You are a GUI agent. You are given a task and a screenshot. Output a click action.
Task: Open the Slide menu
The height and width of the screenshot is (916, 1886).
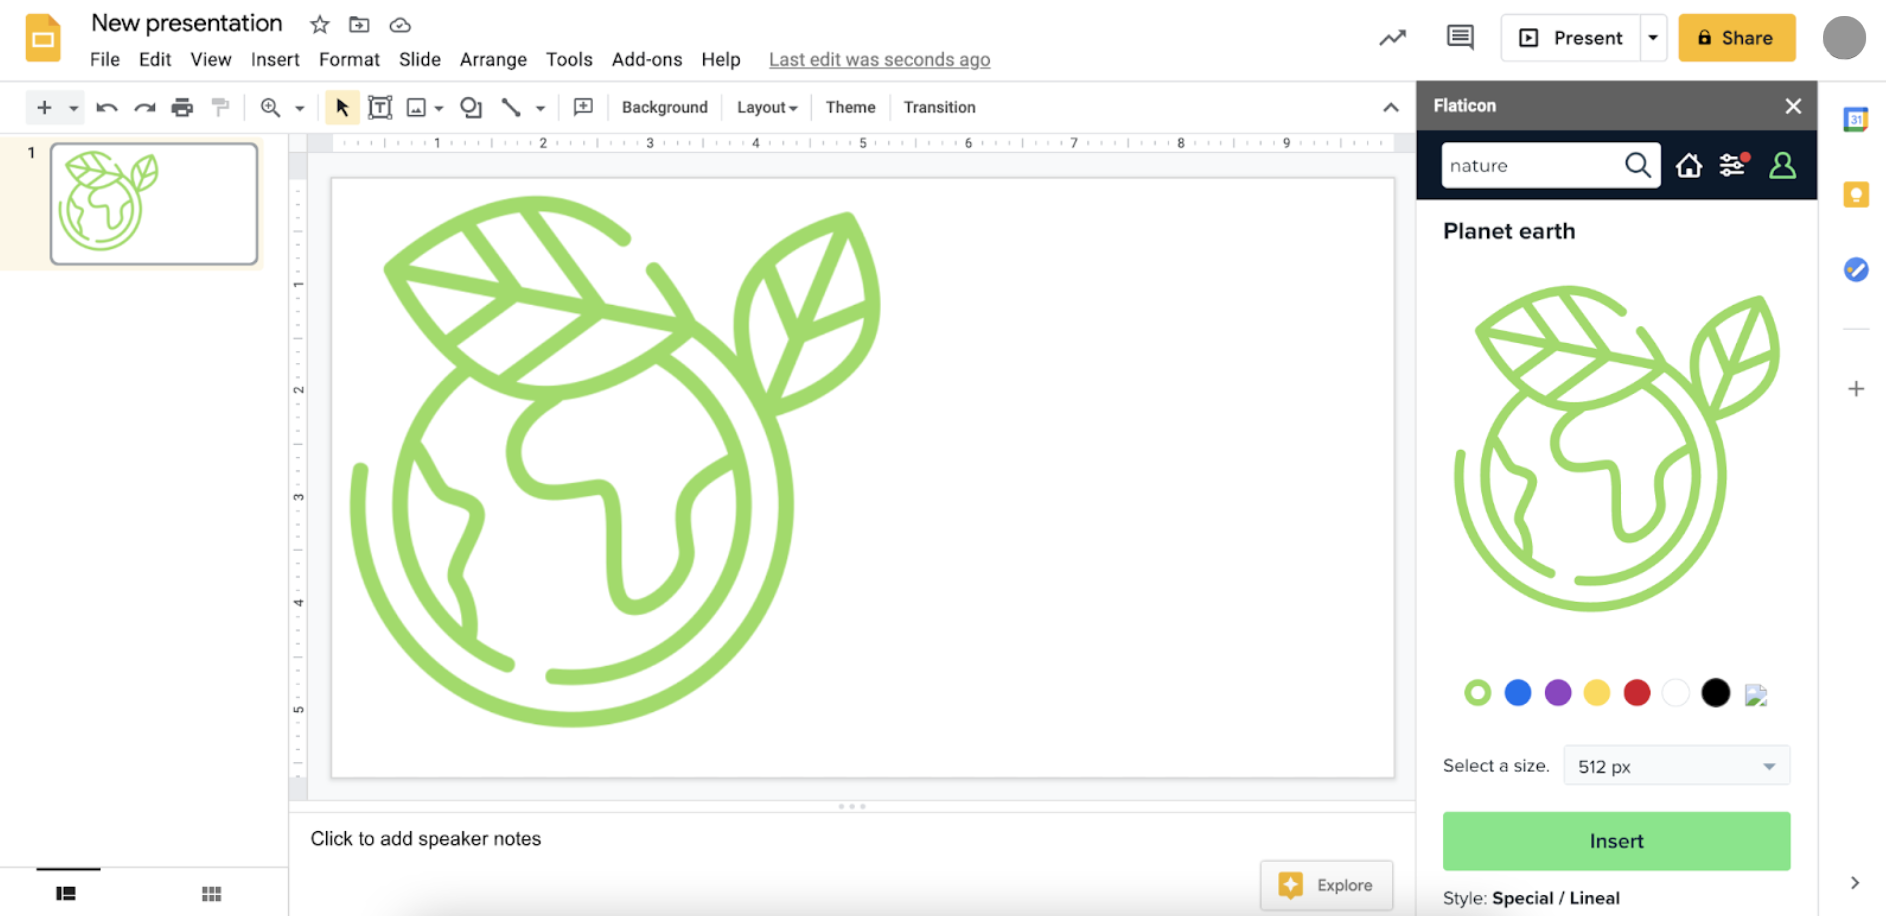(x=420, y=59)
